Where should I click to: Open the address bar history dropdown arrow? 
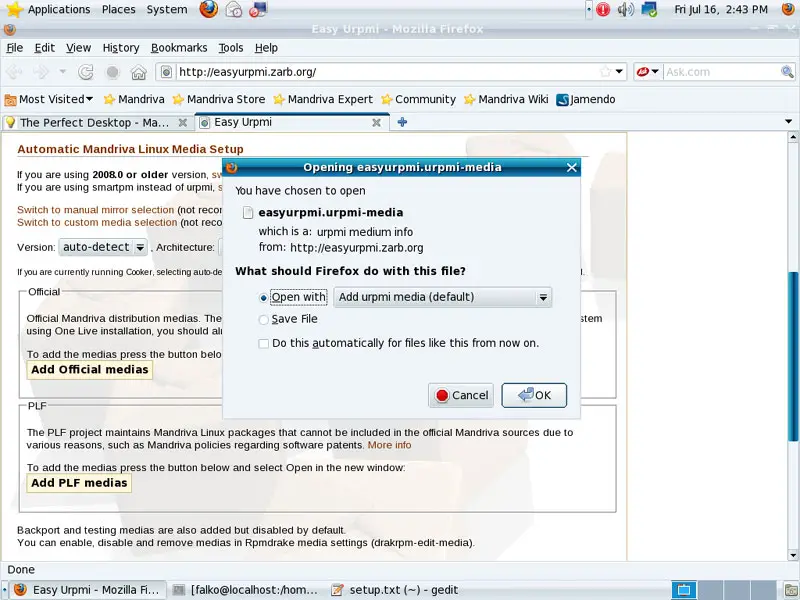tap(619, 71)
